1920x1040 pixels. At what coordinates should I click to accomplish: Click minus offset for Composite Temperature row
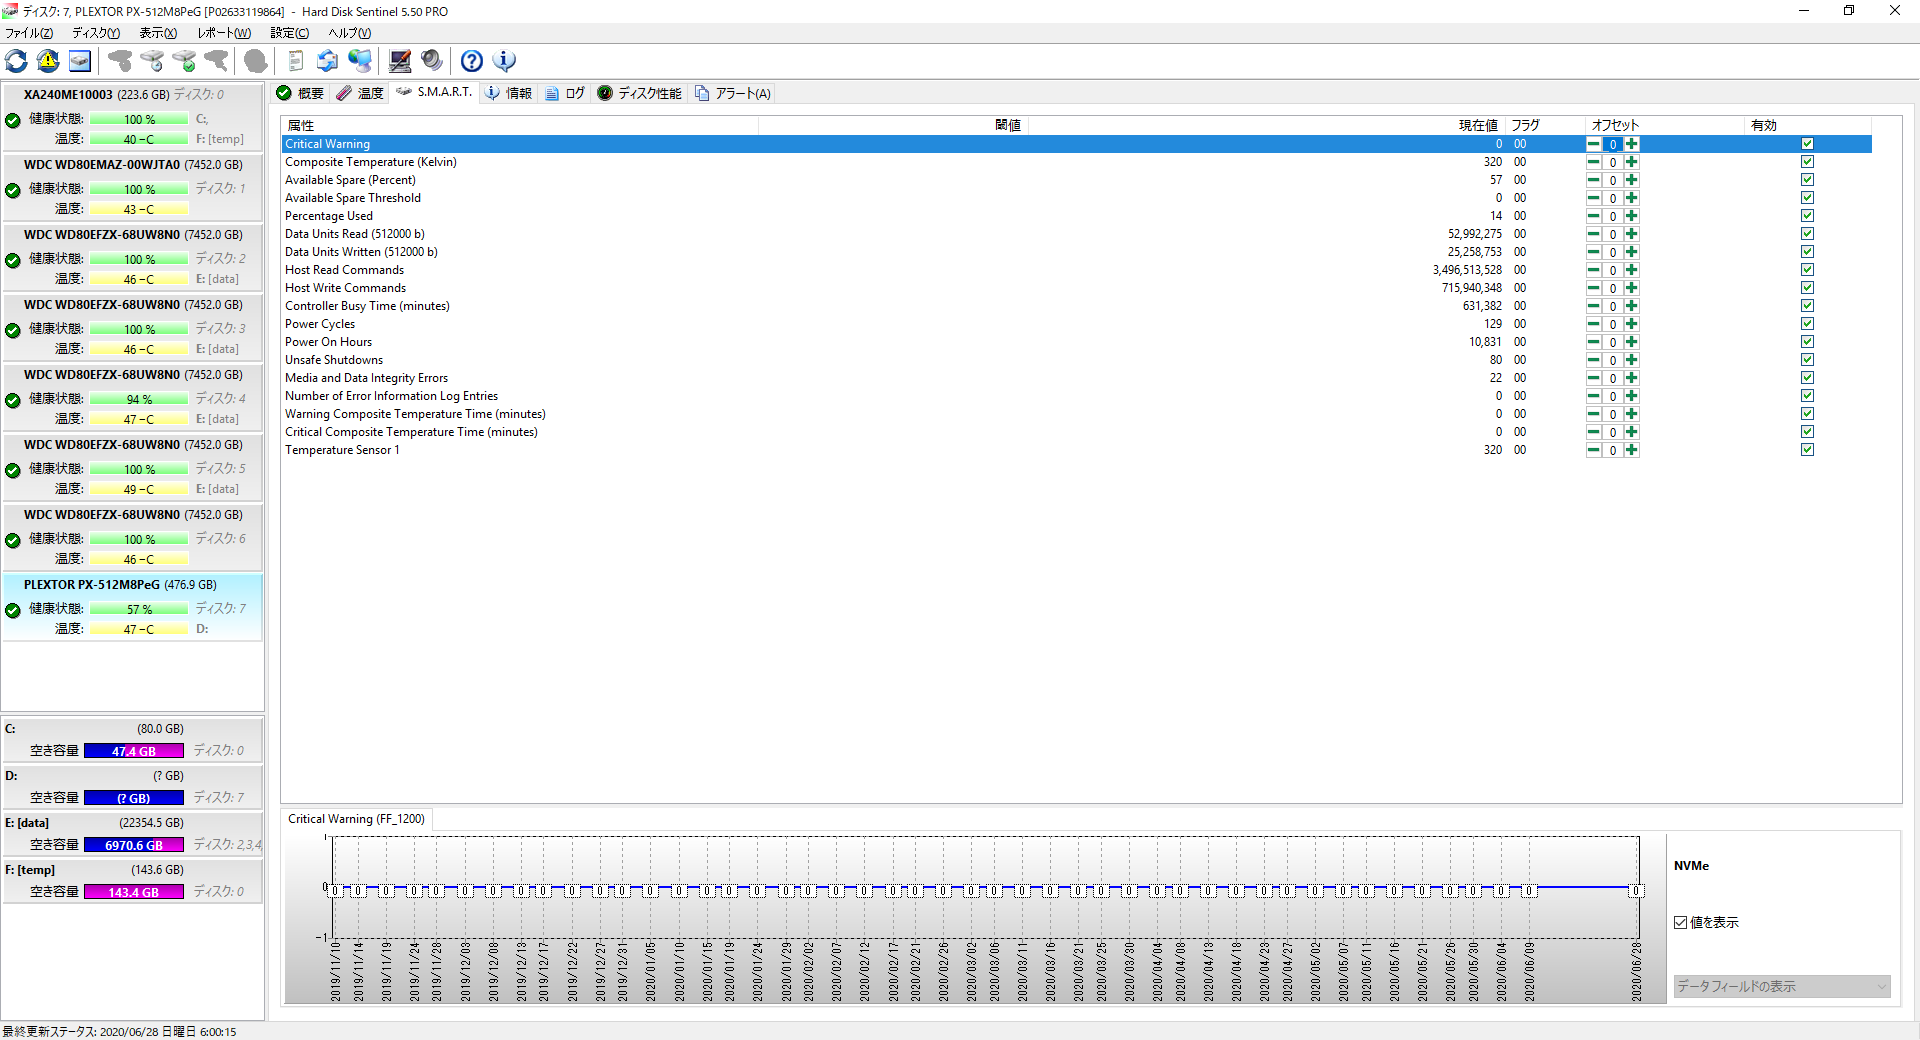pyautogui.click(x=1594, y=162)
